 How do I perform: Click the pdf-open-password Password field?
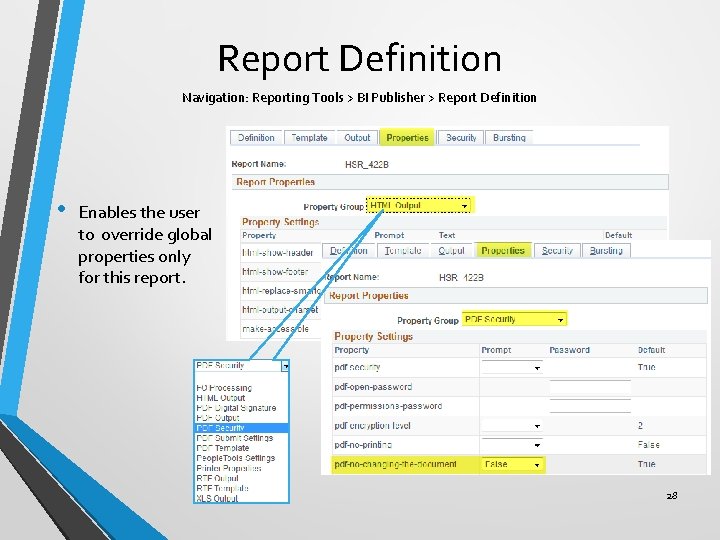point(590,387)
